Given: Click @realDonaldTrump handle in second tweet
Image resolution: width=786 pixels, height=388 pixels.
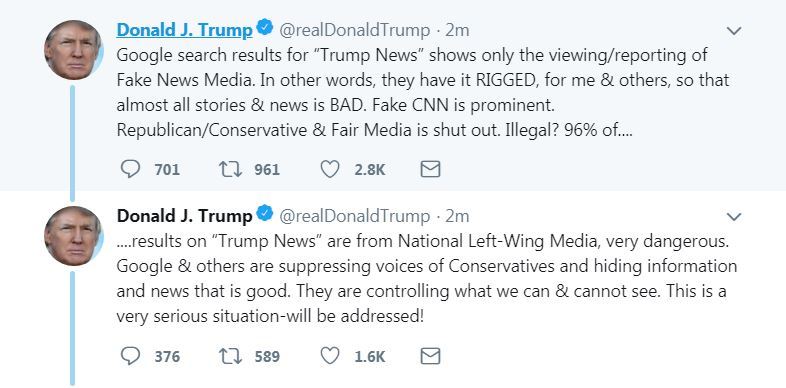Looking at the screenshot, I should (354, 217).
